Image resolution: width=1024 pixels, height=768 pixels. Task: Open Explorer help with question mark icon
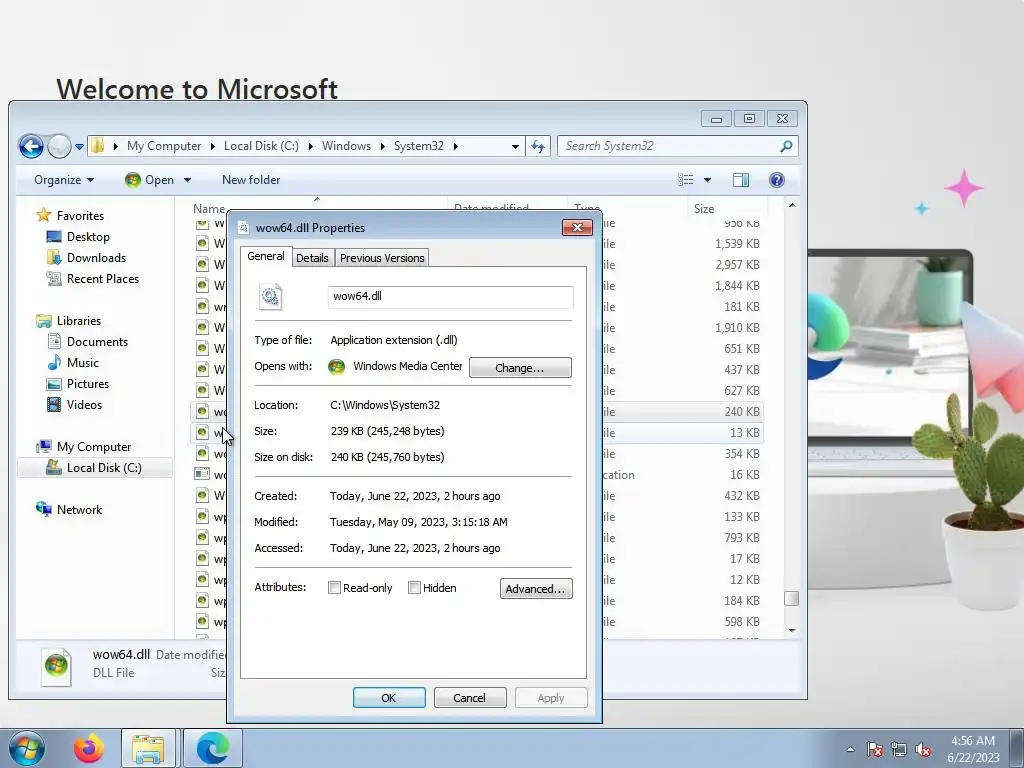pyautogui.click(x=776, y=180)
